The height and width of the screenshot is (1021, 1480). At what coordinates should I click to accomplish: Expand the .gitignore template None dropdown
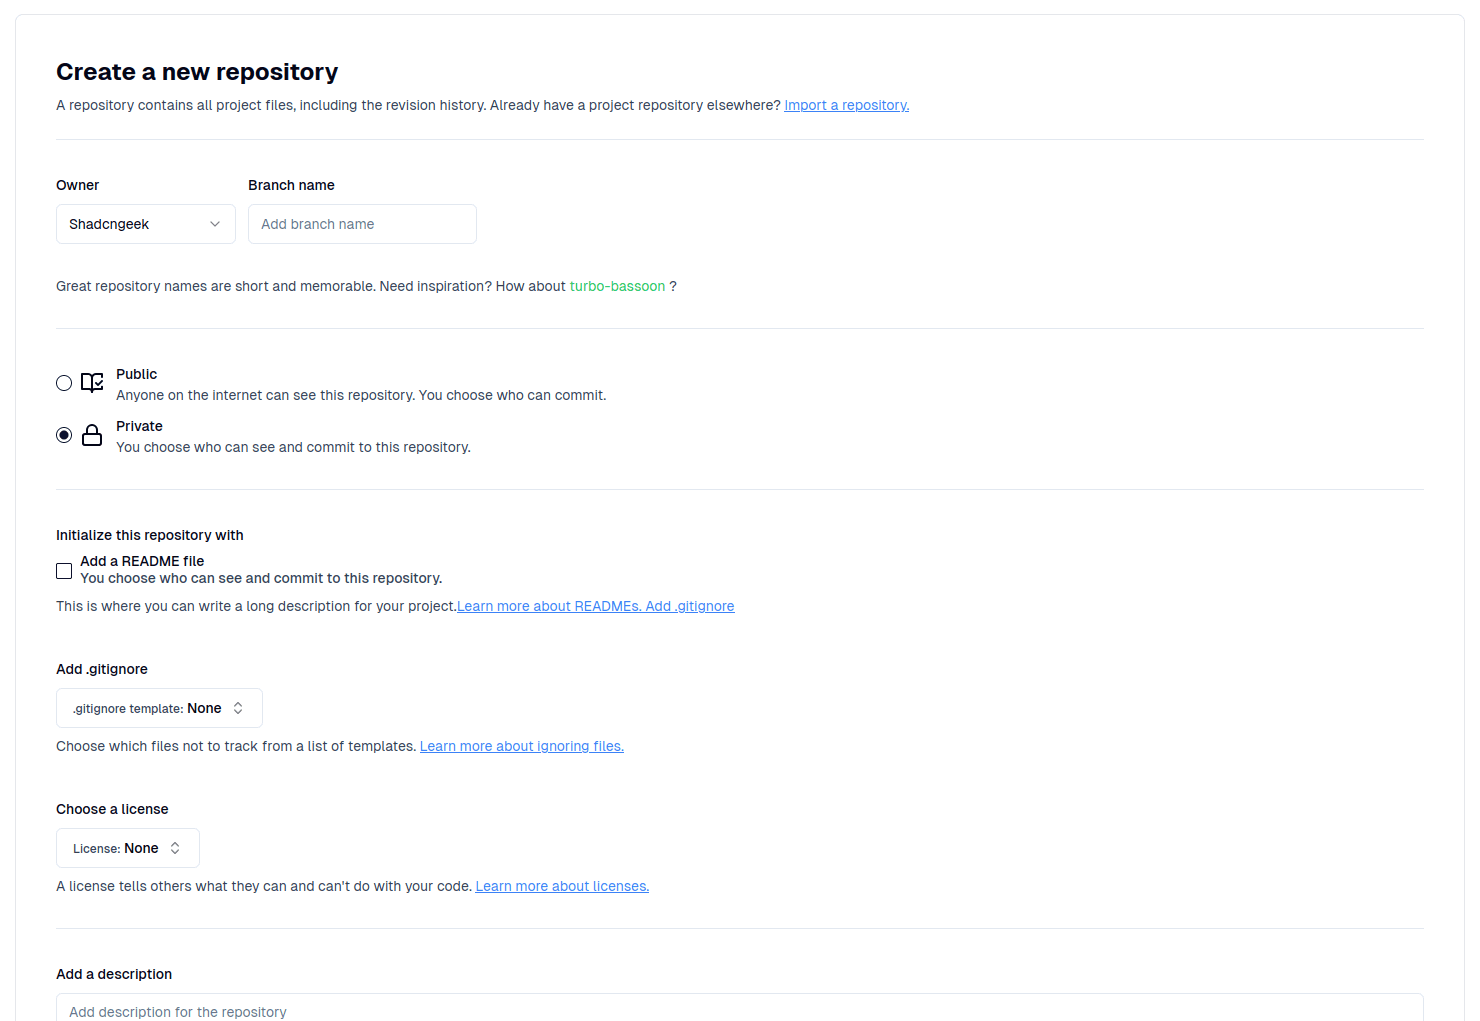159,708
